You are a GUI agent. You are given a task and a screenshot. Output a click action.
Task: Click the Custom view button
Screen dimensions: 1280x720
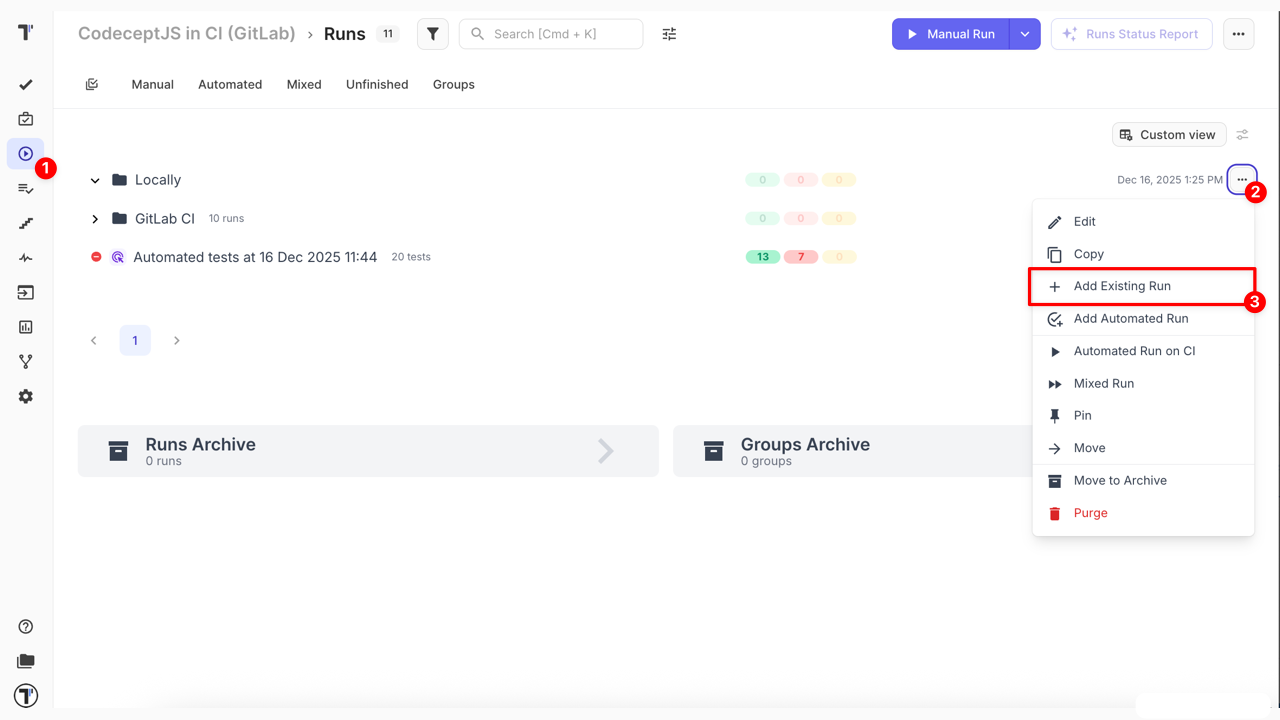[1168, 135]
